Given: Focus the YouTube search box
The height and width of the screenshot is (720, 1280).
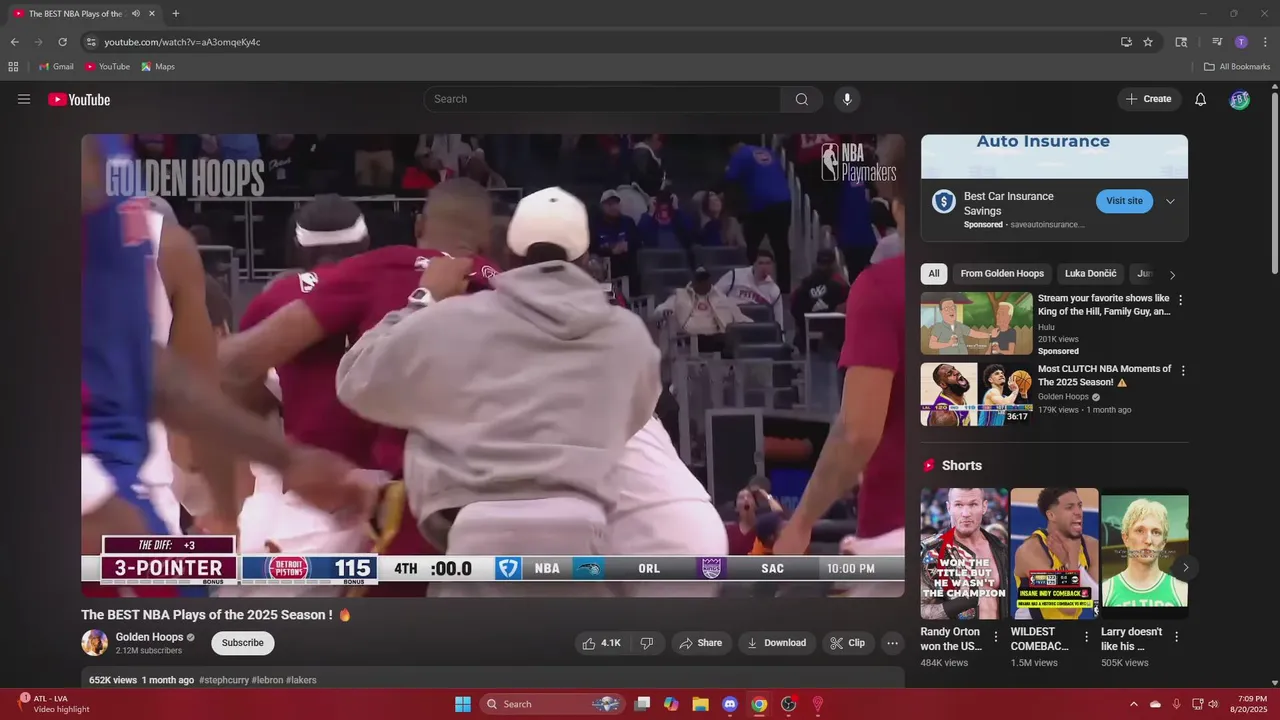Looking at the screenshot, I should [602, 99].
